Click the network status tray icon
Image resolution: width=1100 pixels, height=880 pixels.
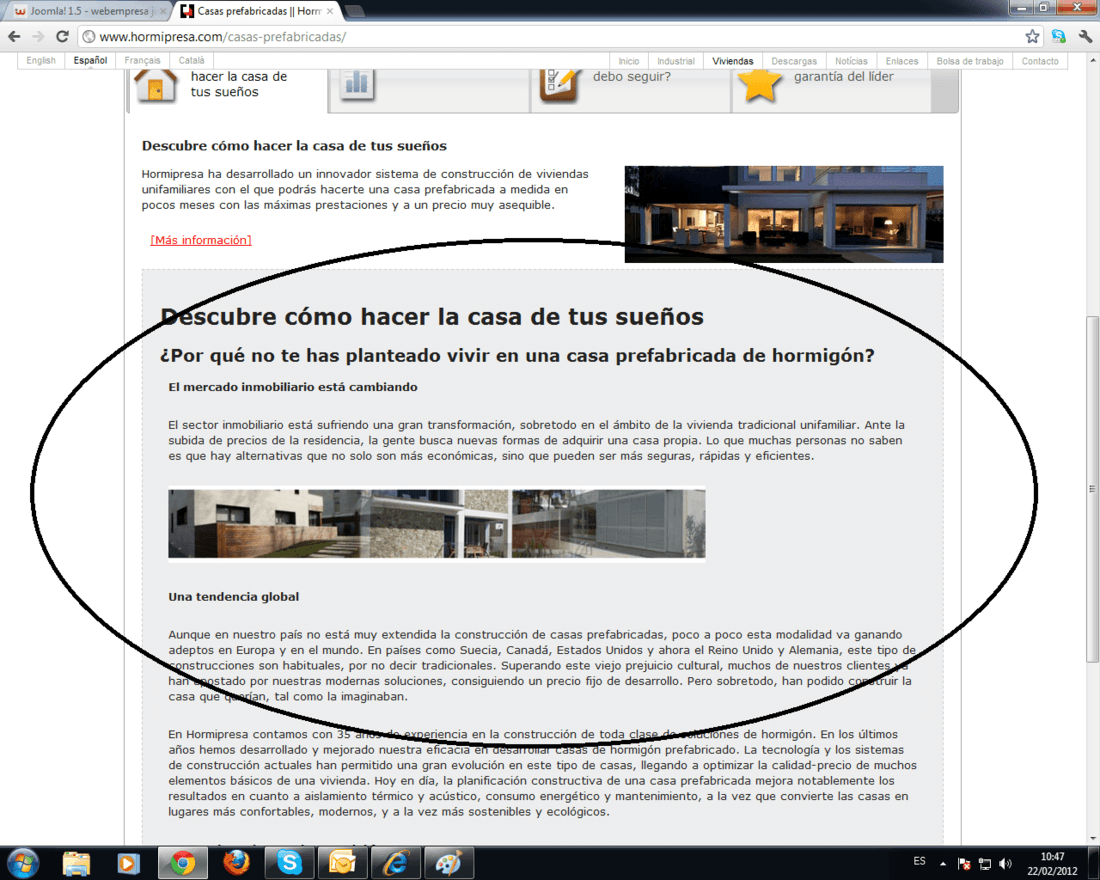[x=985, y=863]
